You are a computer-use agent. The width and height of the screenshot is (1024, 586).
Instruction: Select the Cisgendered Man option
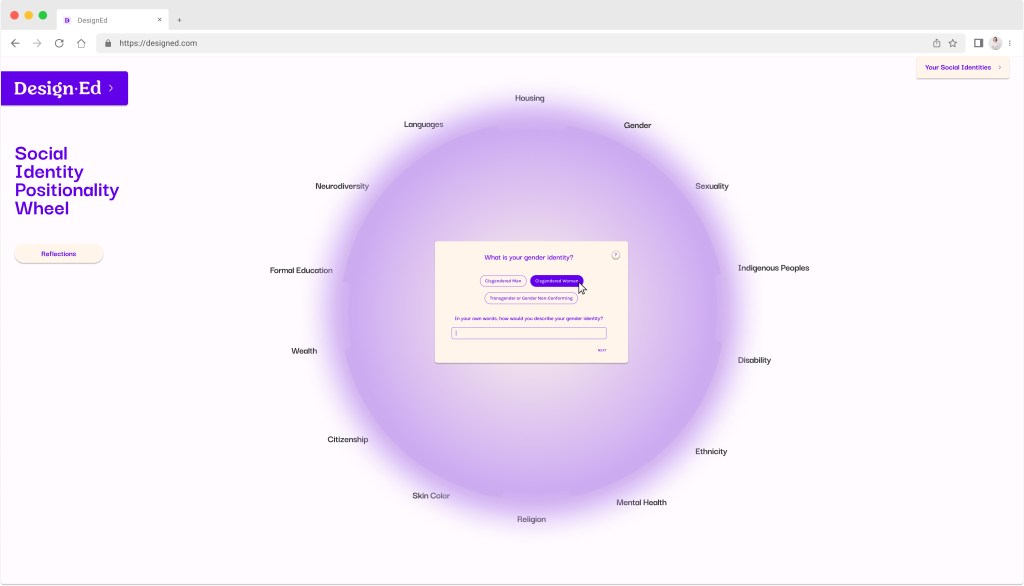(503, 281)
